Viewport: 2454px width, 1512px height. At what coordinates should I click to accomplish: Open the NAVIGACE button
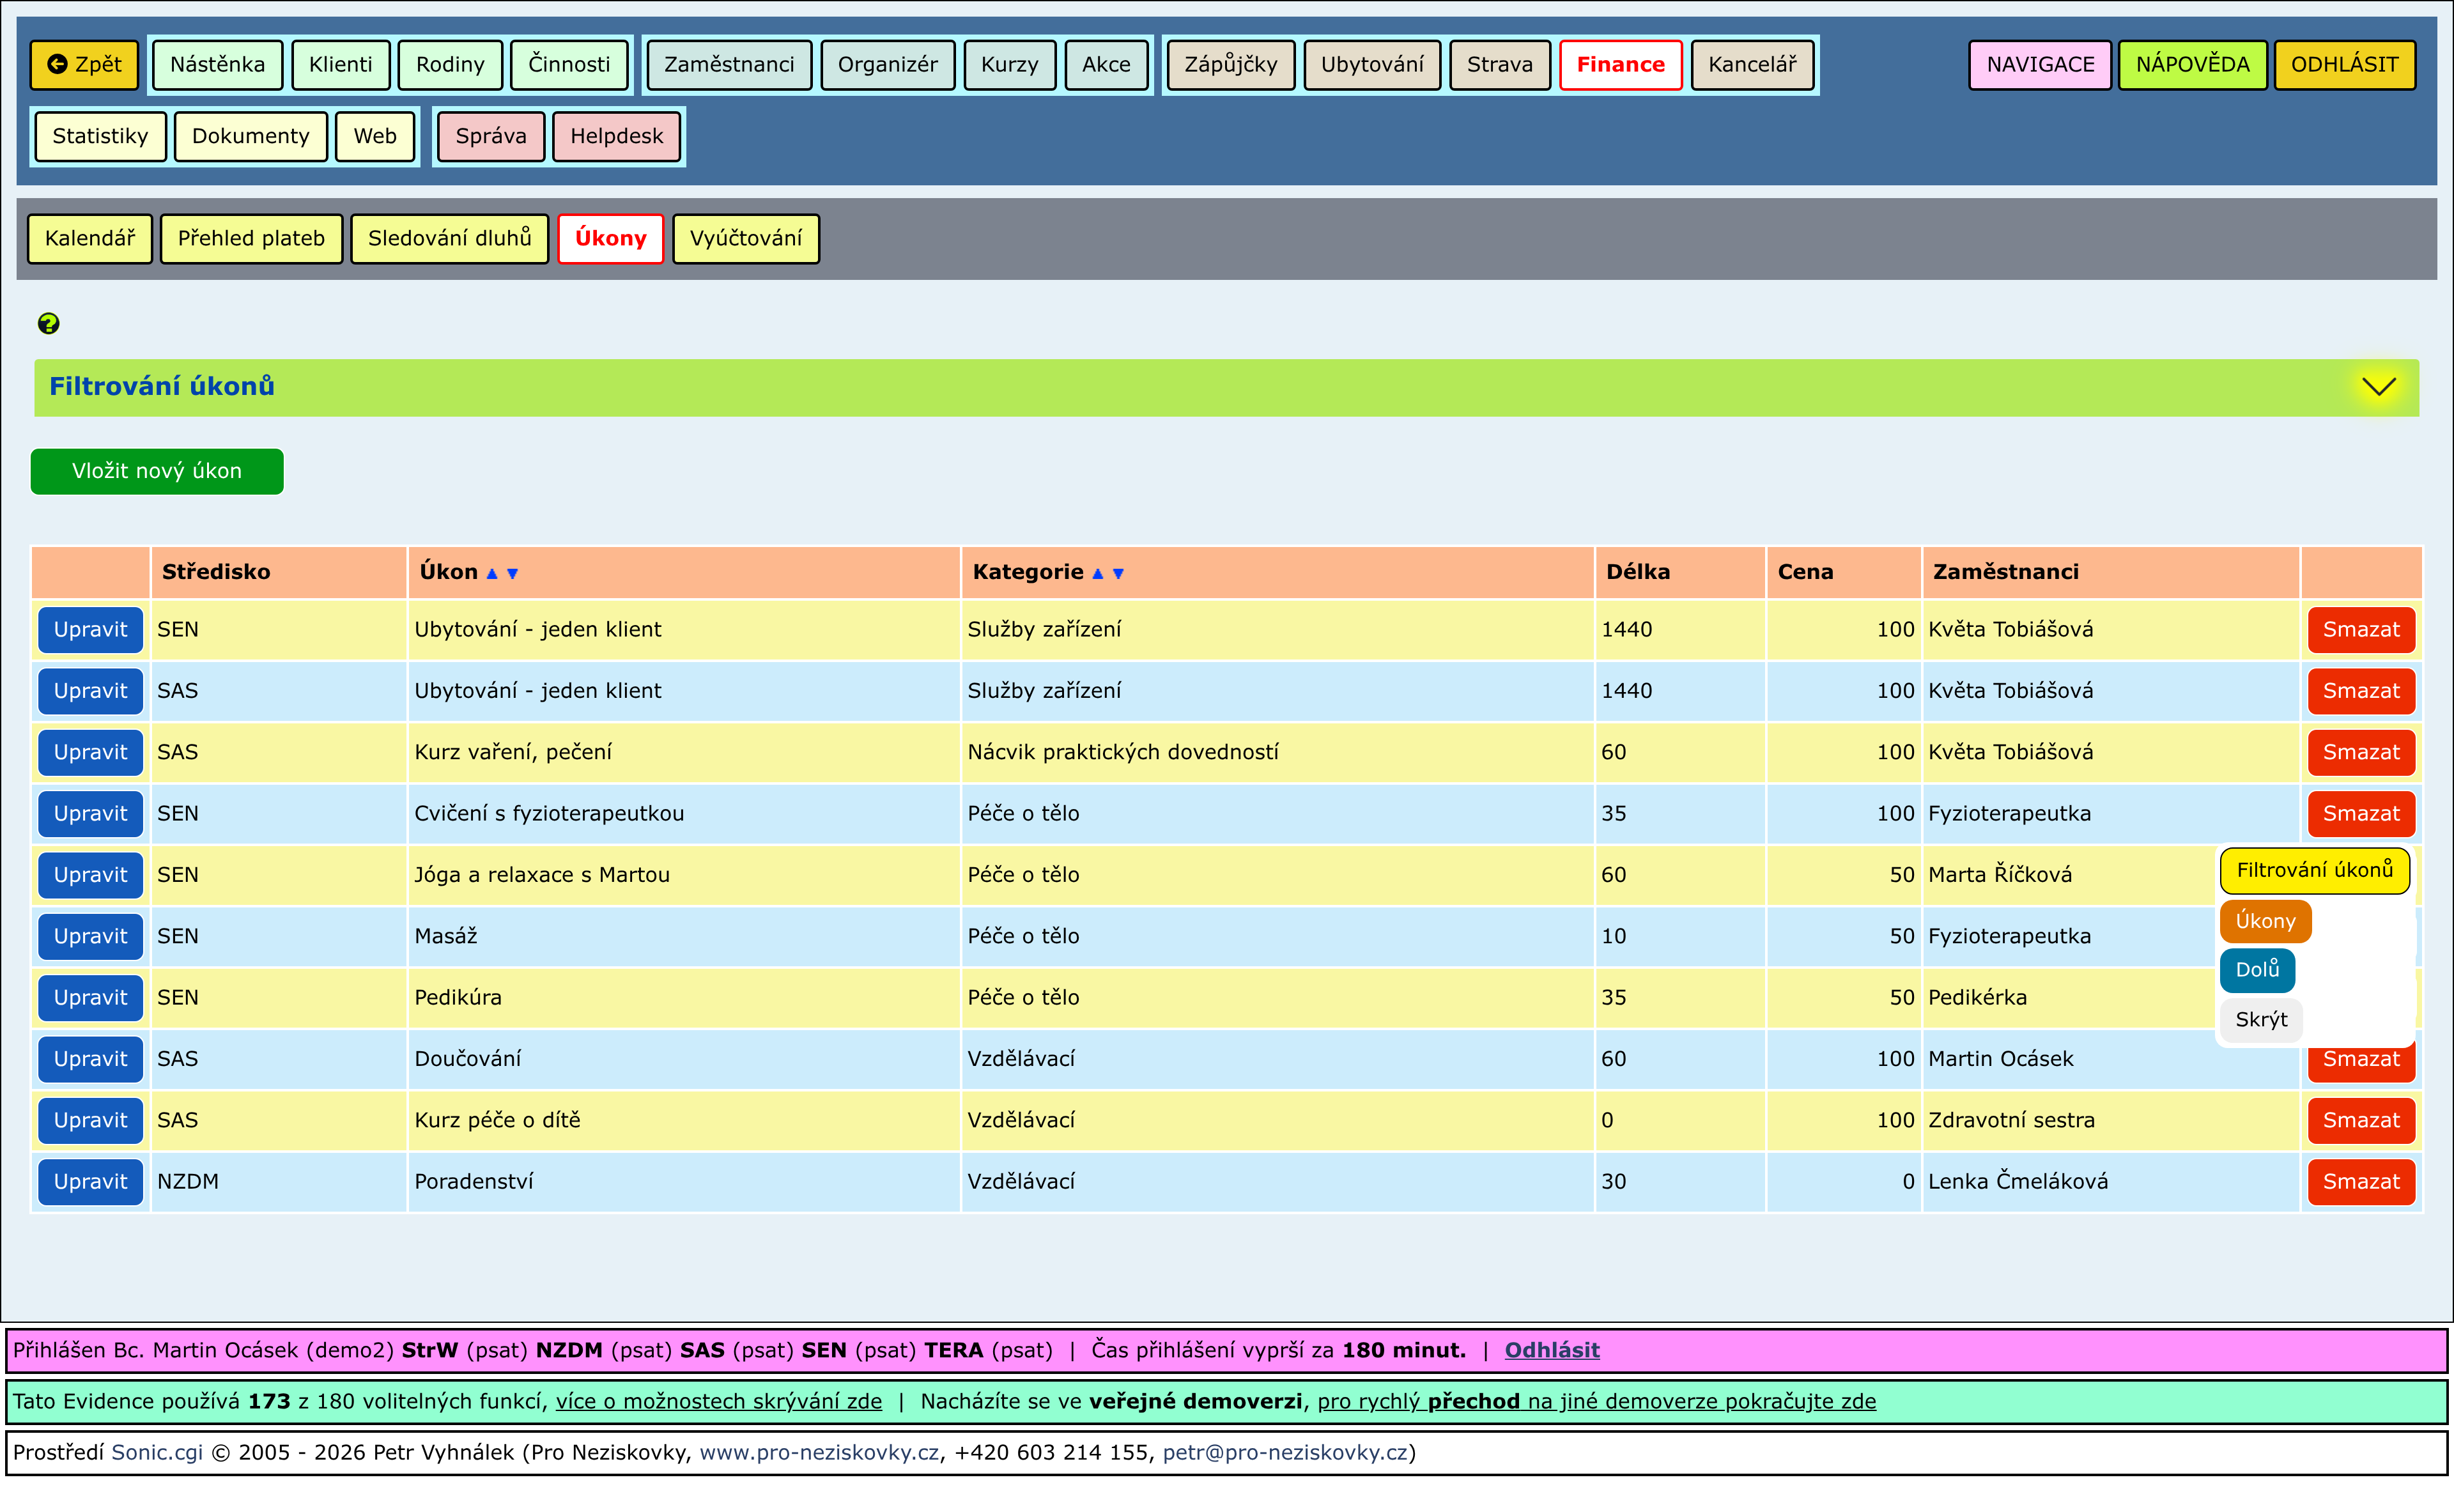pos(2039,65)
